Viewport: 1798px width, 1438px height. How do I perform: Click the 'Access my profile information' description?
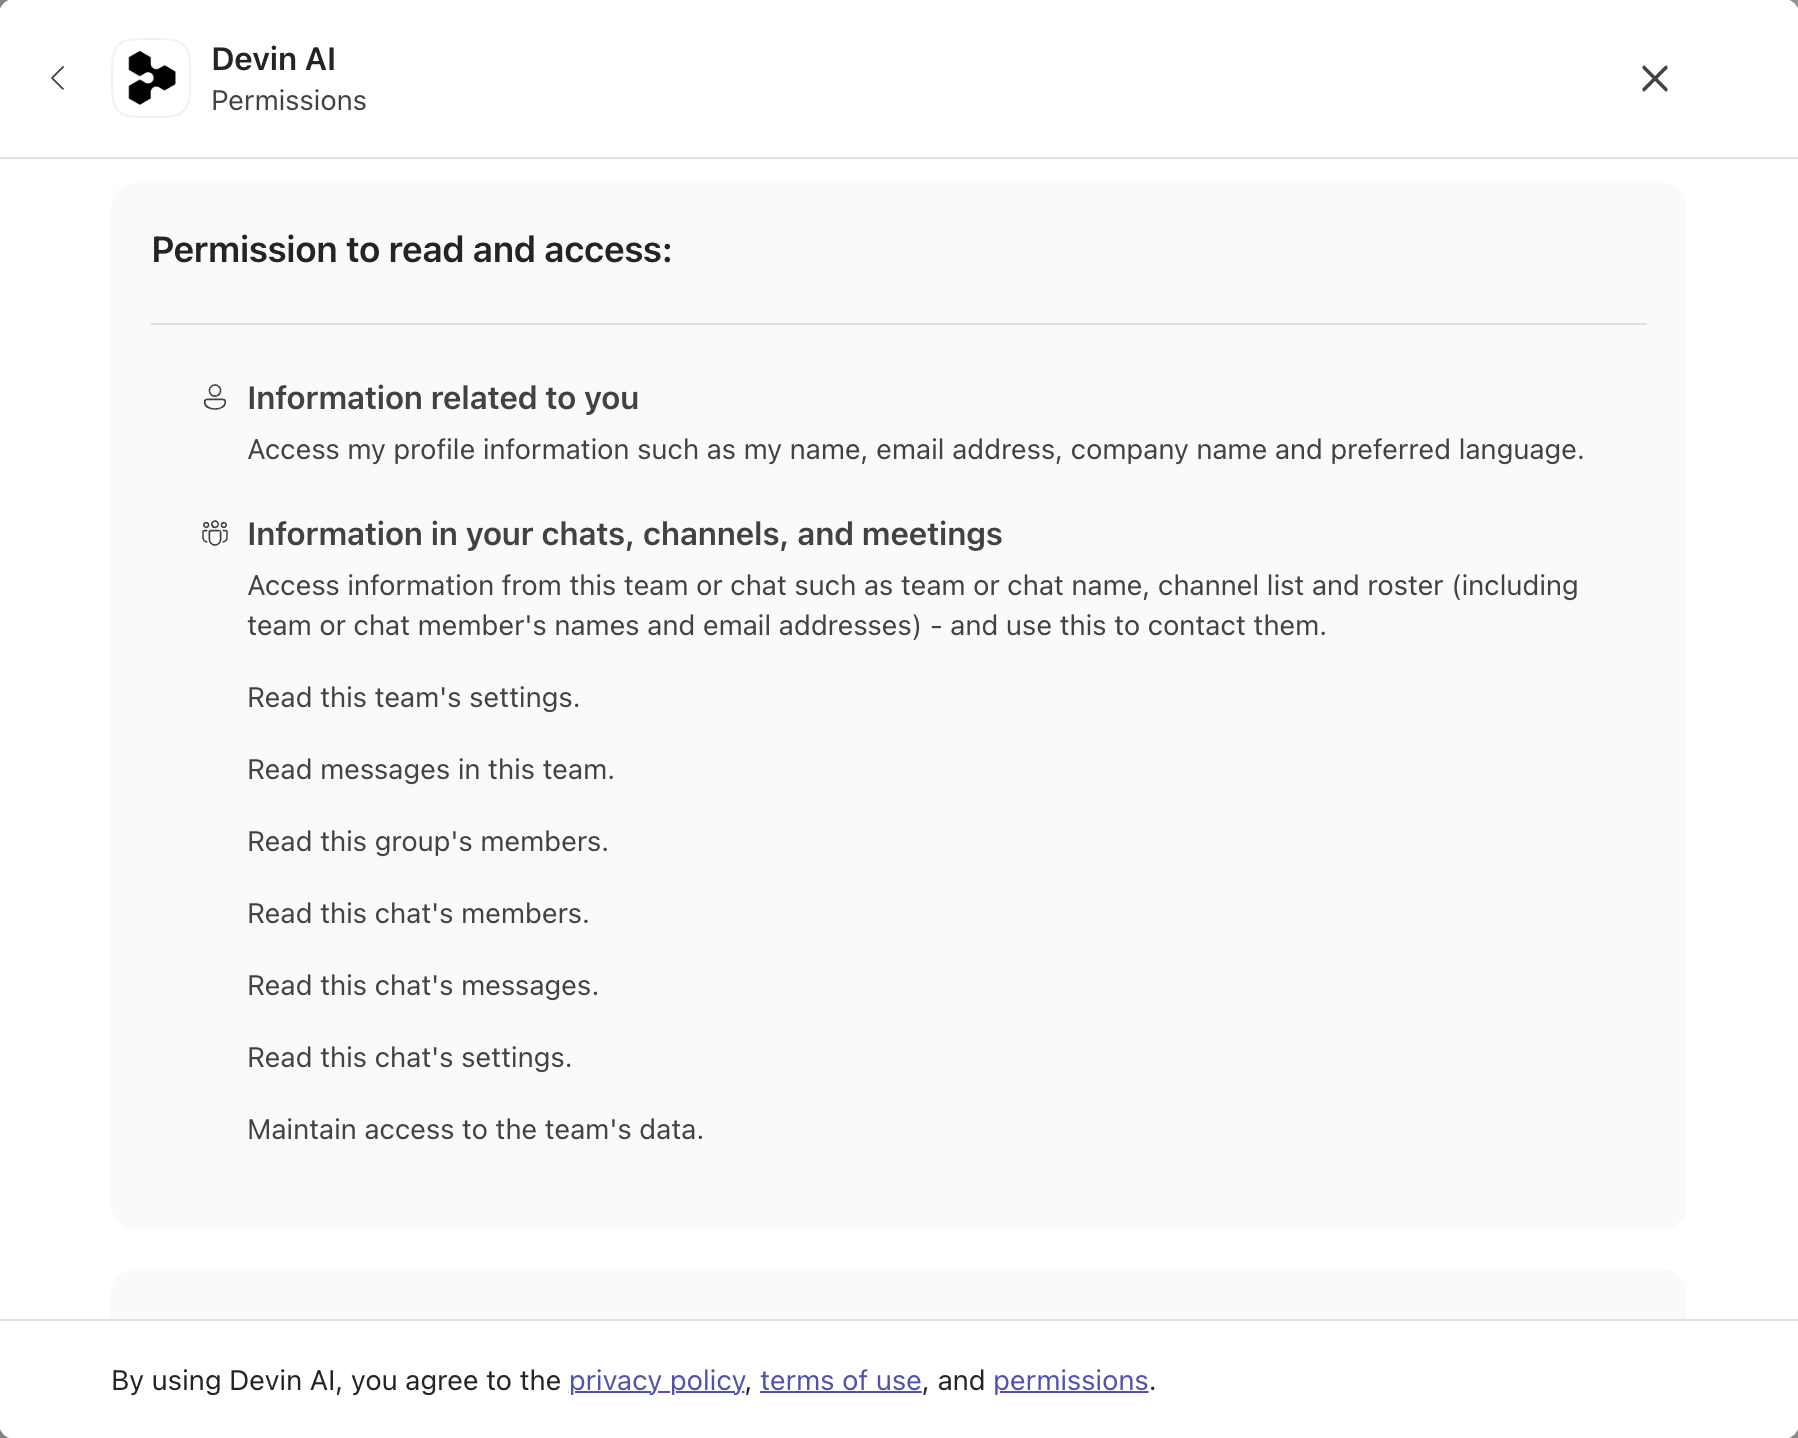pos(916,450)
